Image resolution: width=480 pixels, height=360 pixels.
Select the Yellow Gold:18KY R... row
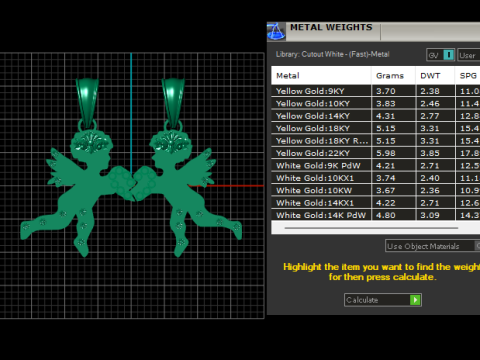pyautogui.click(x=376, y=141)
